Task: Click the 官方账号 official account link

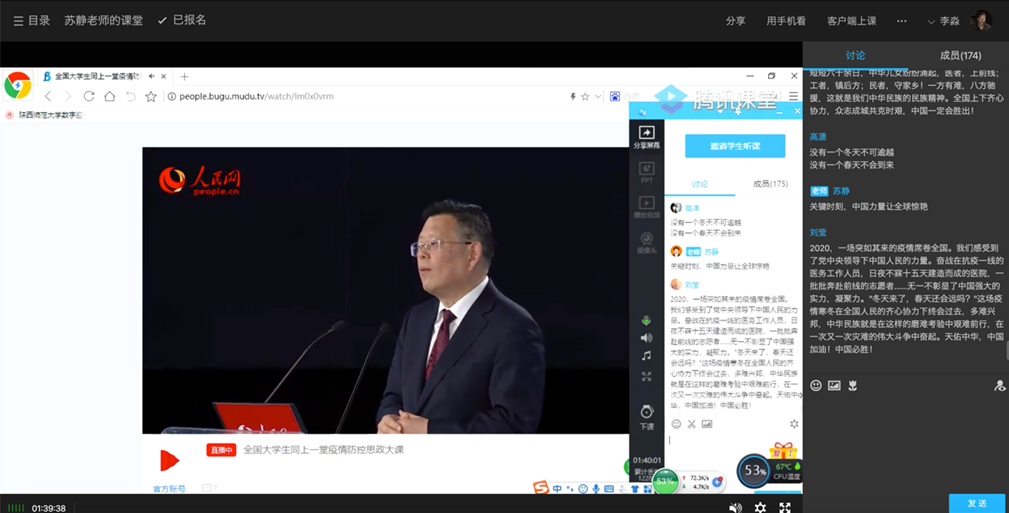Action: [169, 489]
